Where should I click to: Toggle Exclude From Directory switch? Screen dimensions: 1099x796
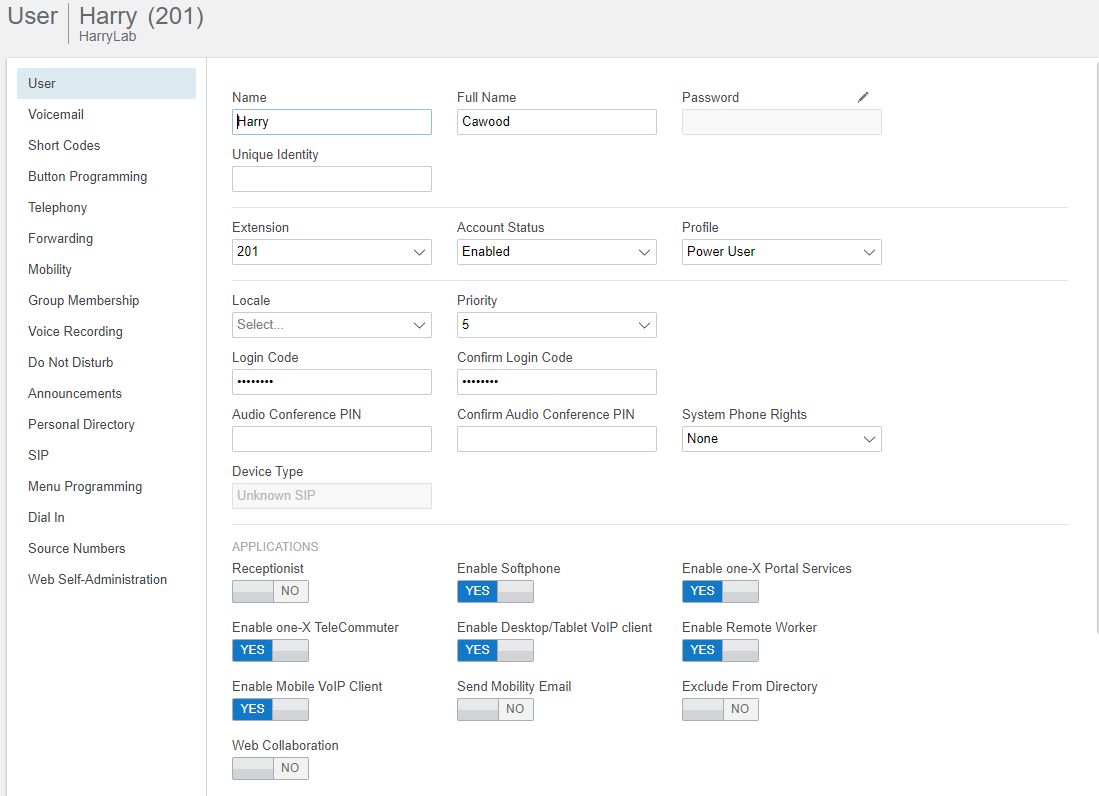pos(720,708)
